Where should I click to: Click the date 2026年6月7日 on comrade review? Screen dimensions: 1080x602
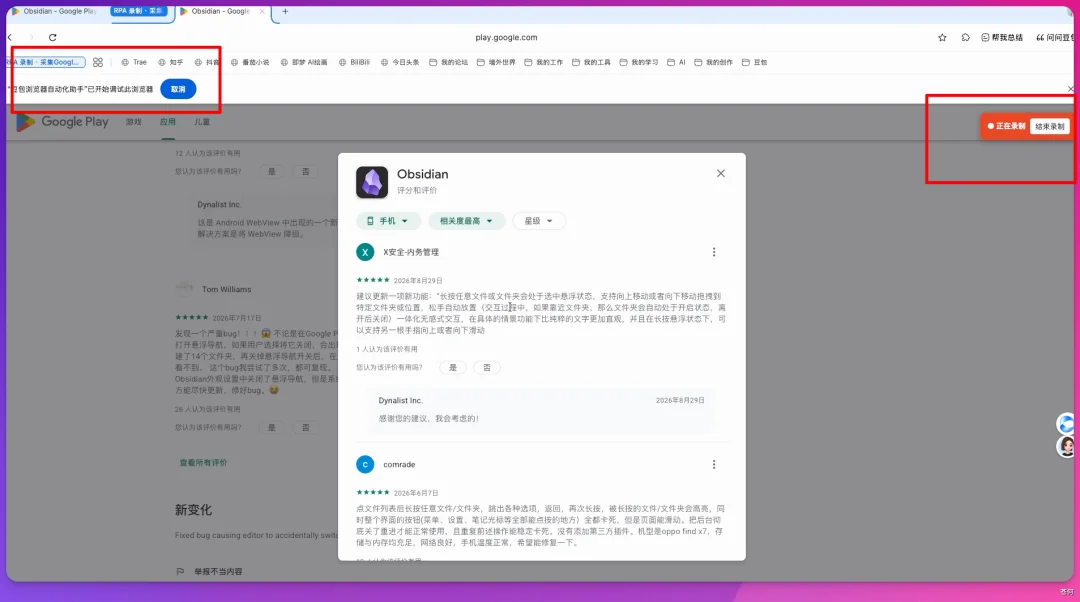416,493
